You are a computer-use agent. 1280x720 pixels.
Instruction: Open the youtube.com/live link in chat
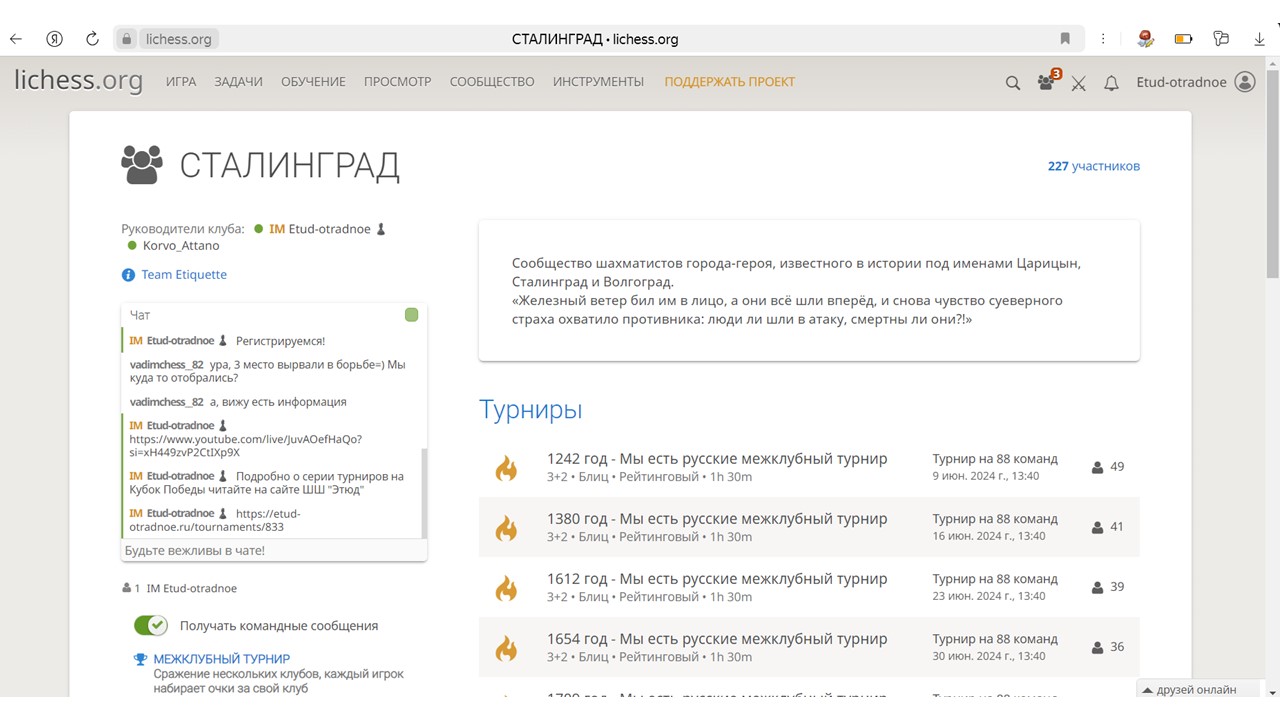click(246, 445)
